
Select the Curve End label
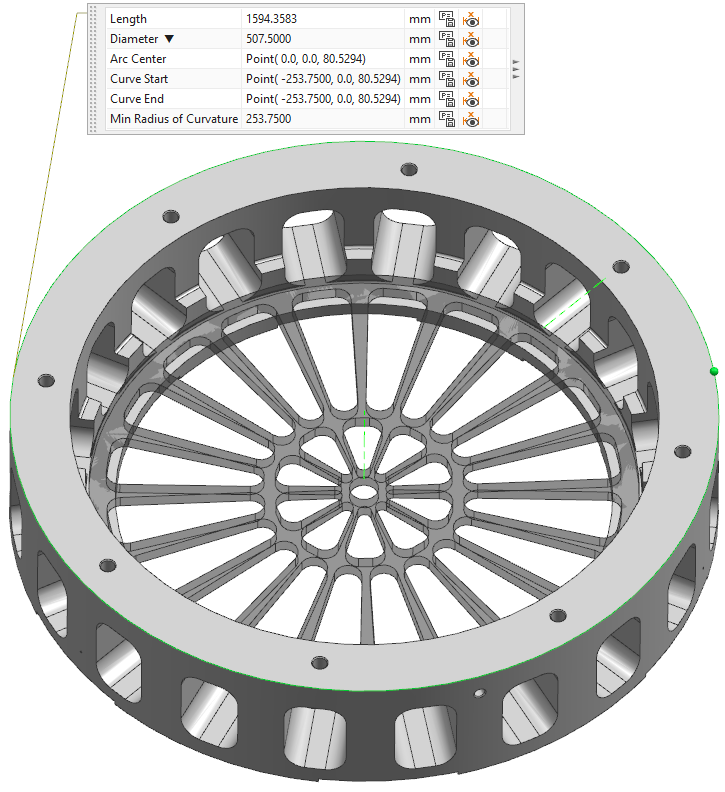[137, 99]
